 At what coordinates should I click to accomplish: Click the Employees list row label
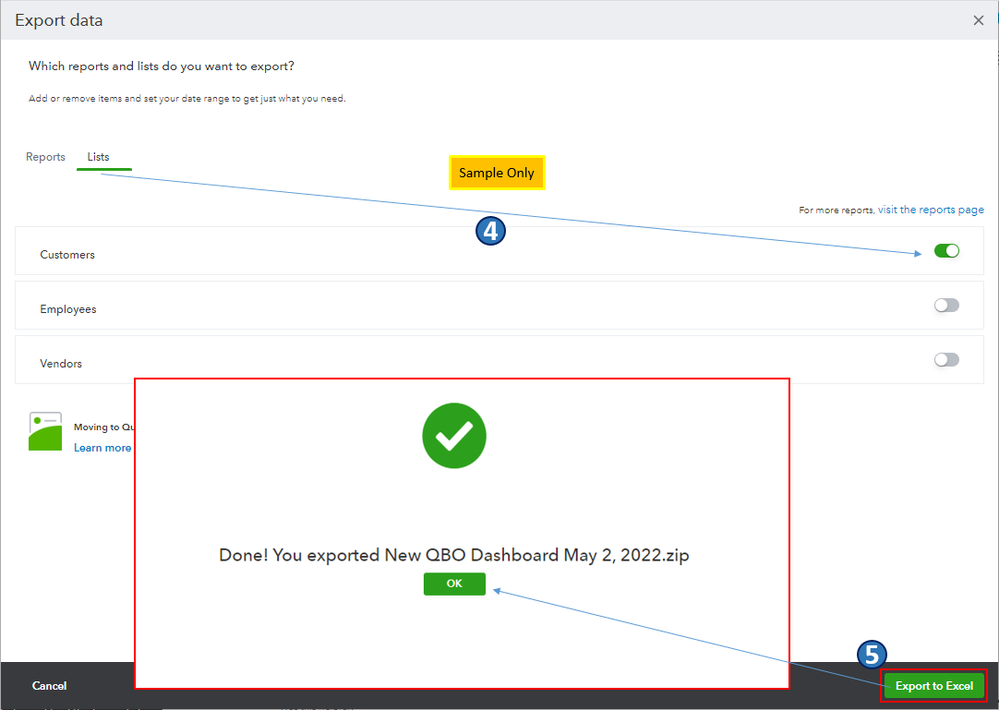coord(68,309)
